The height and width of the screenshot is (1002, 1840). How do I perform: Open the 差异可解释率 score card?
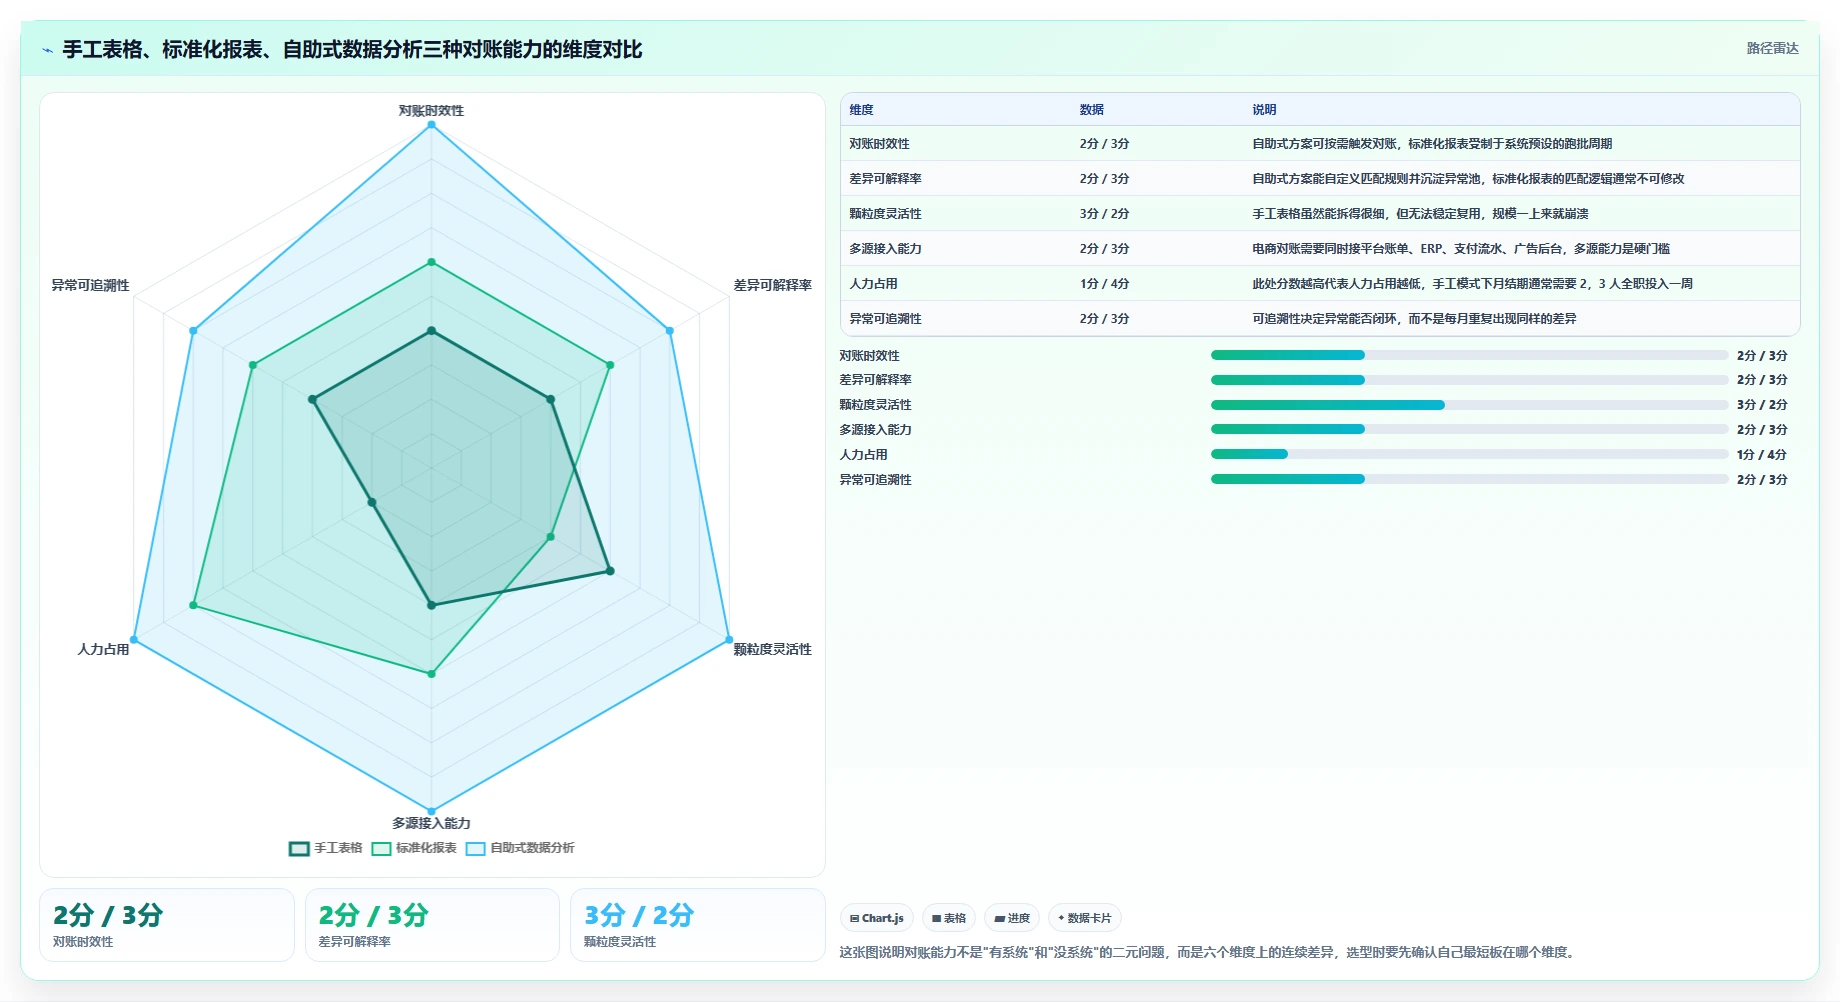[x=432, y=925]
